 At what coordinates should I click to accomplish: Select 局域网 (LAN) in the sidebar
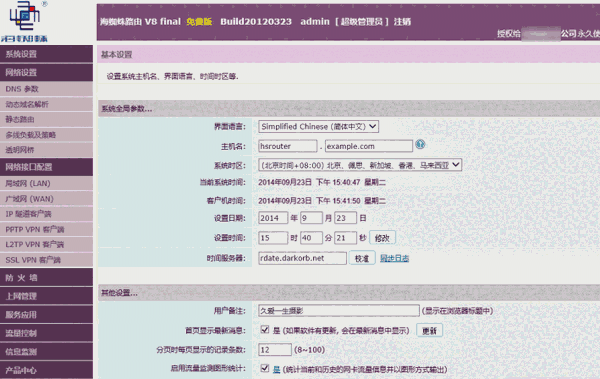pos(46,183)
